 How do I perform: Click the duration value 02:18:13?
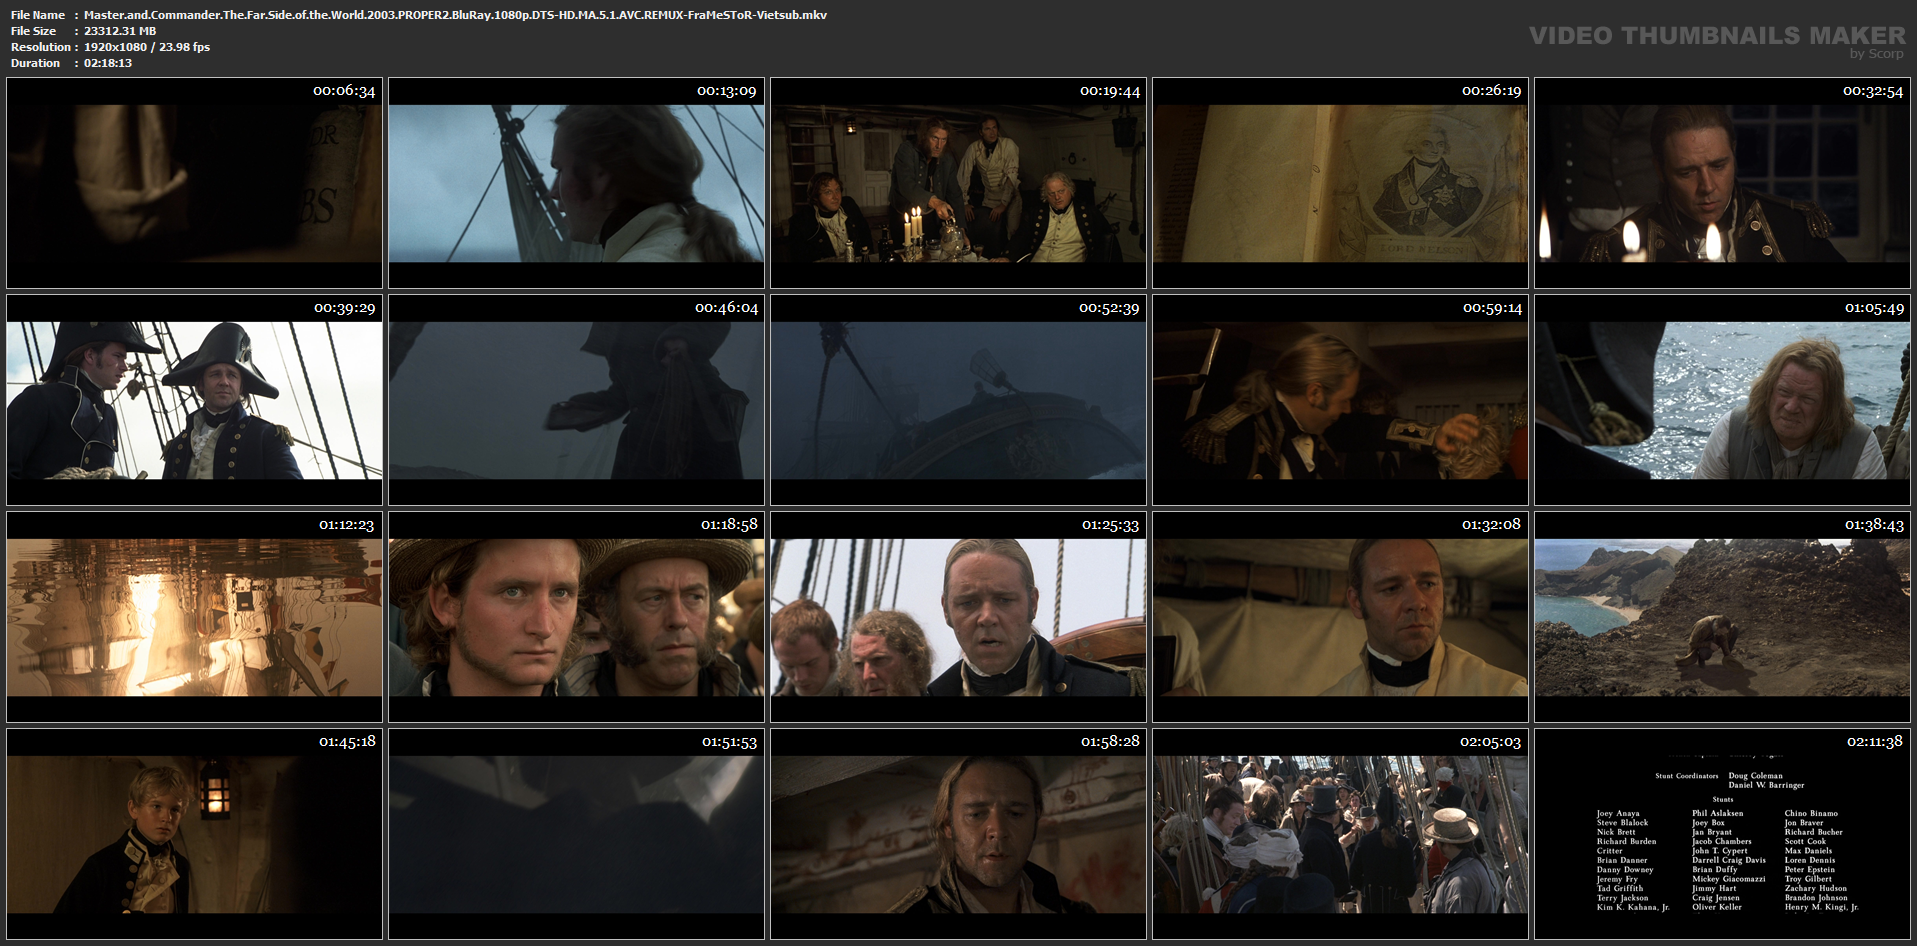click(108, 63)
